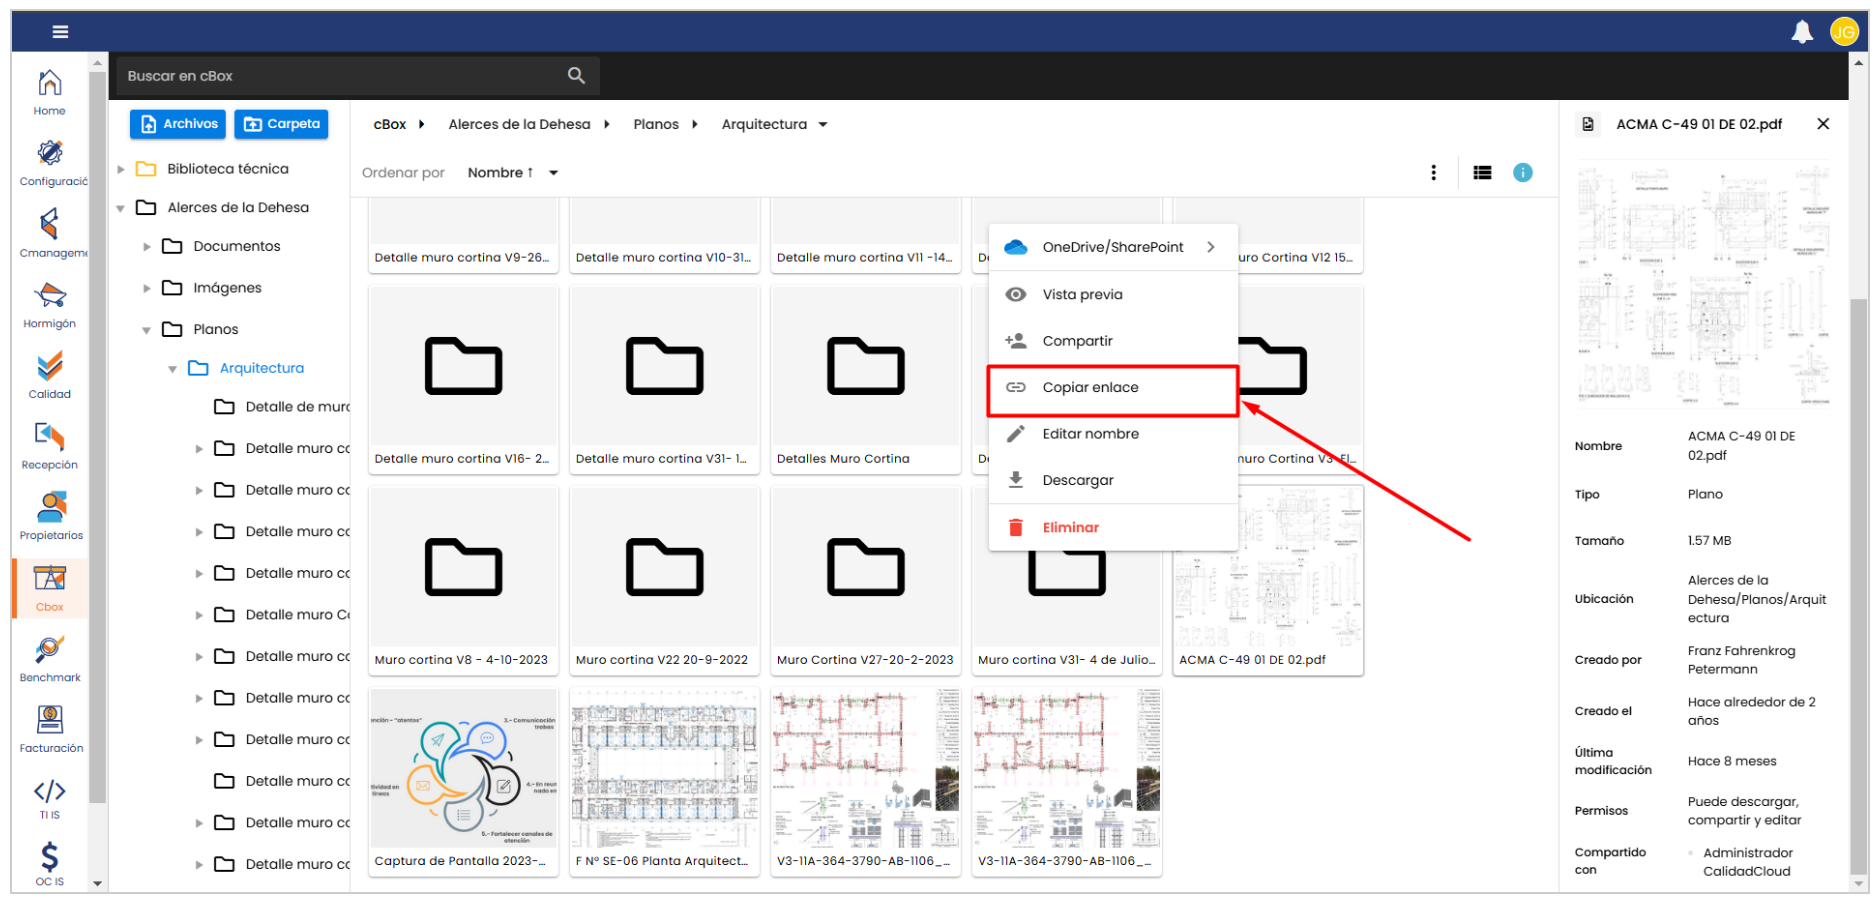Choose Descargar in the context menu
The width and height of the screenshot is (1876, 900).
click(1077, 481)
